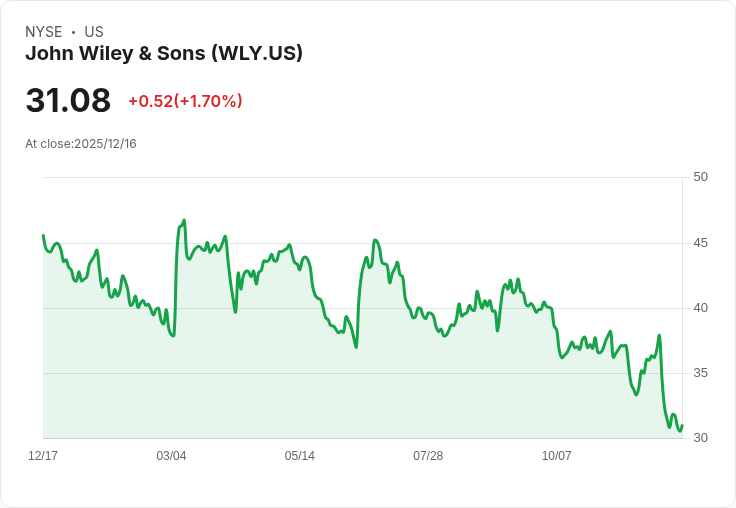Click the rightmost end of the price line

click(682, 426)
